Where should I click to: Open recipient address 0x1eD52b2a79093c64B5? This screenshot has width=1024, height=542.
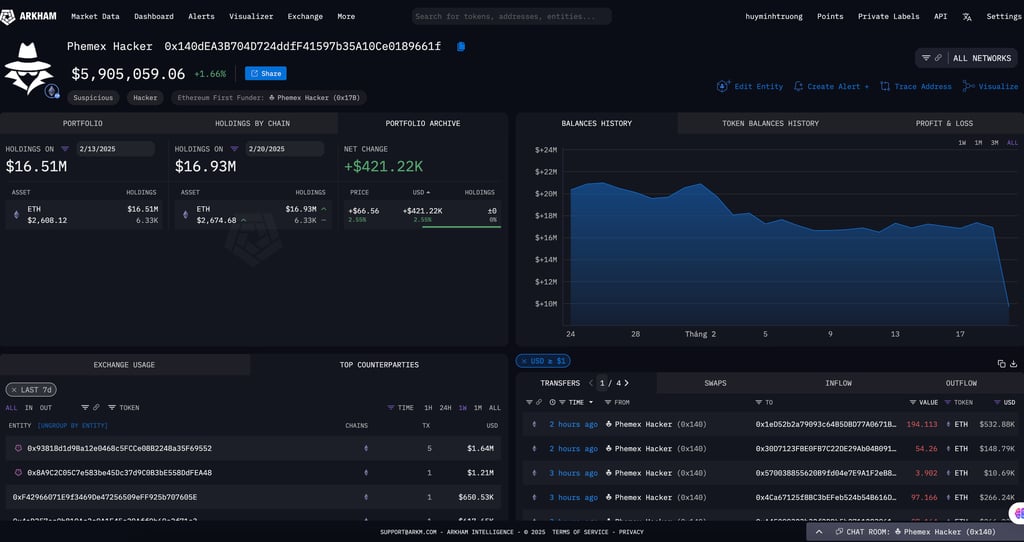pos(826,424)
